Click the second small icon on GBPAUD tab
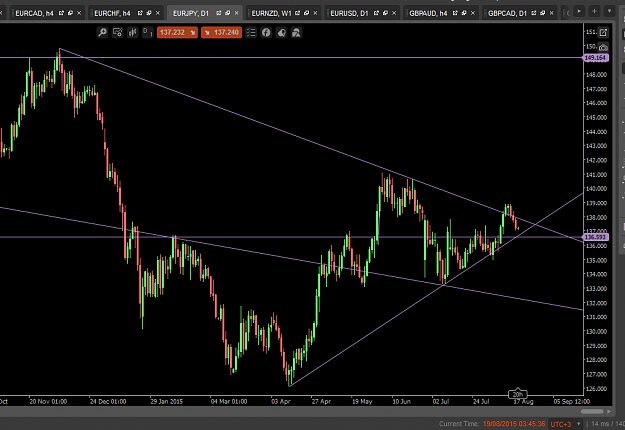 coord(464,13)
